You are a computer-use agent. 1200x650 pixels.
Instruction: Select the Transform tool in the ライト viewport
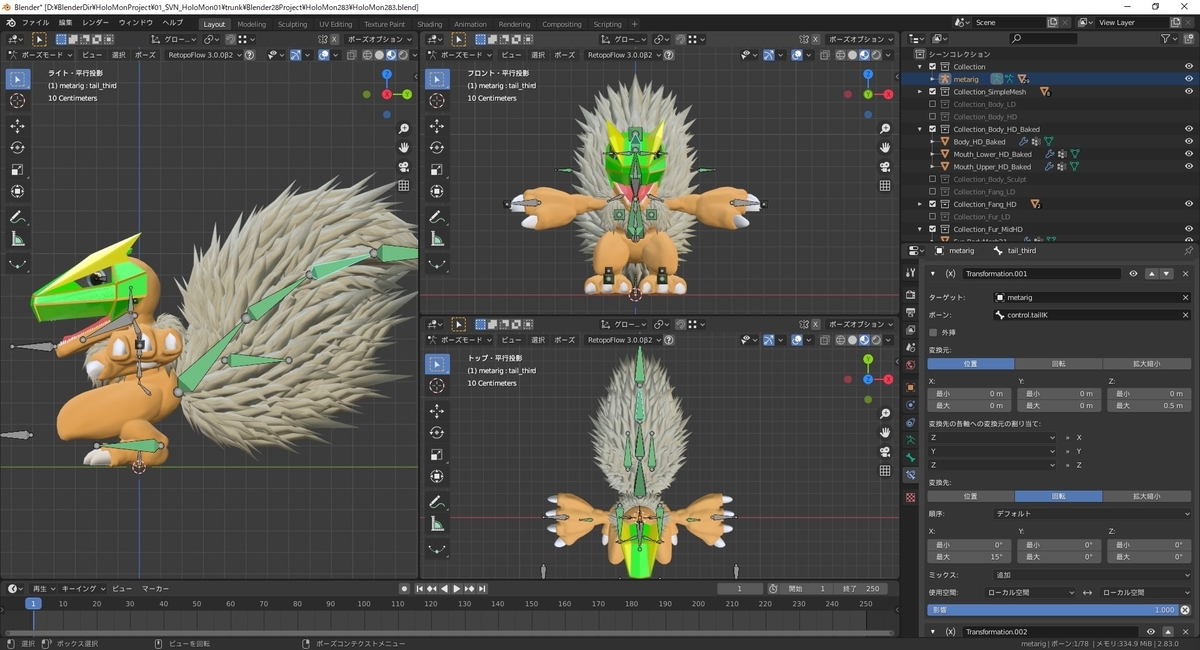[x=18, y=192]
